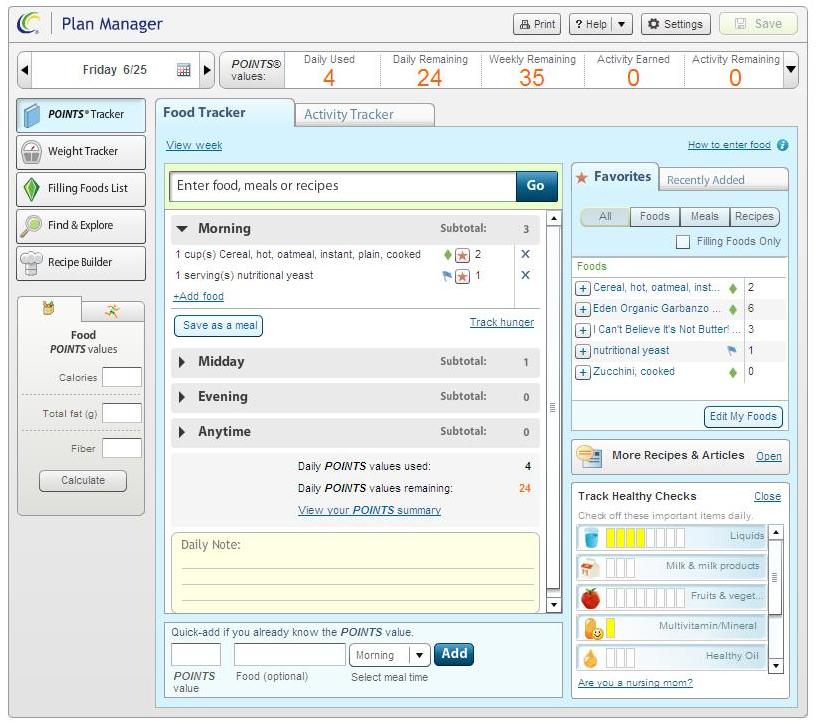
Task: Switch to the Activity Tracker tab
Action: point(365,114)
